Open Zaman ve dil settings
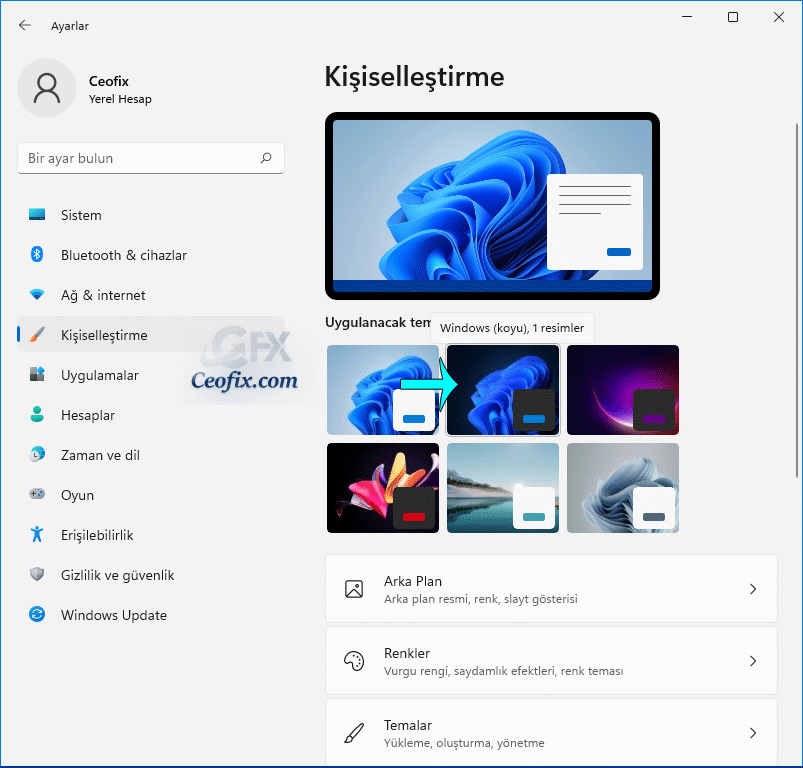This screenshot has width=803, height=768. click(x=151, y=454)
